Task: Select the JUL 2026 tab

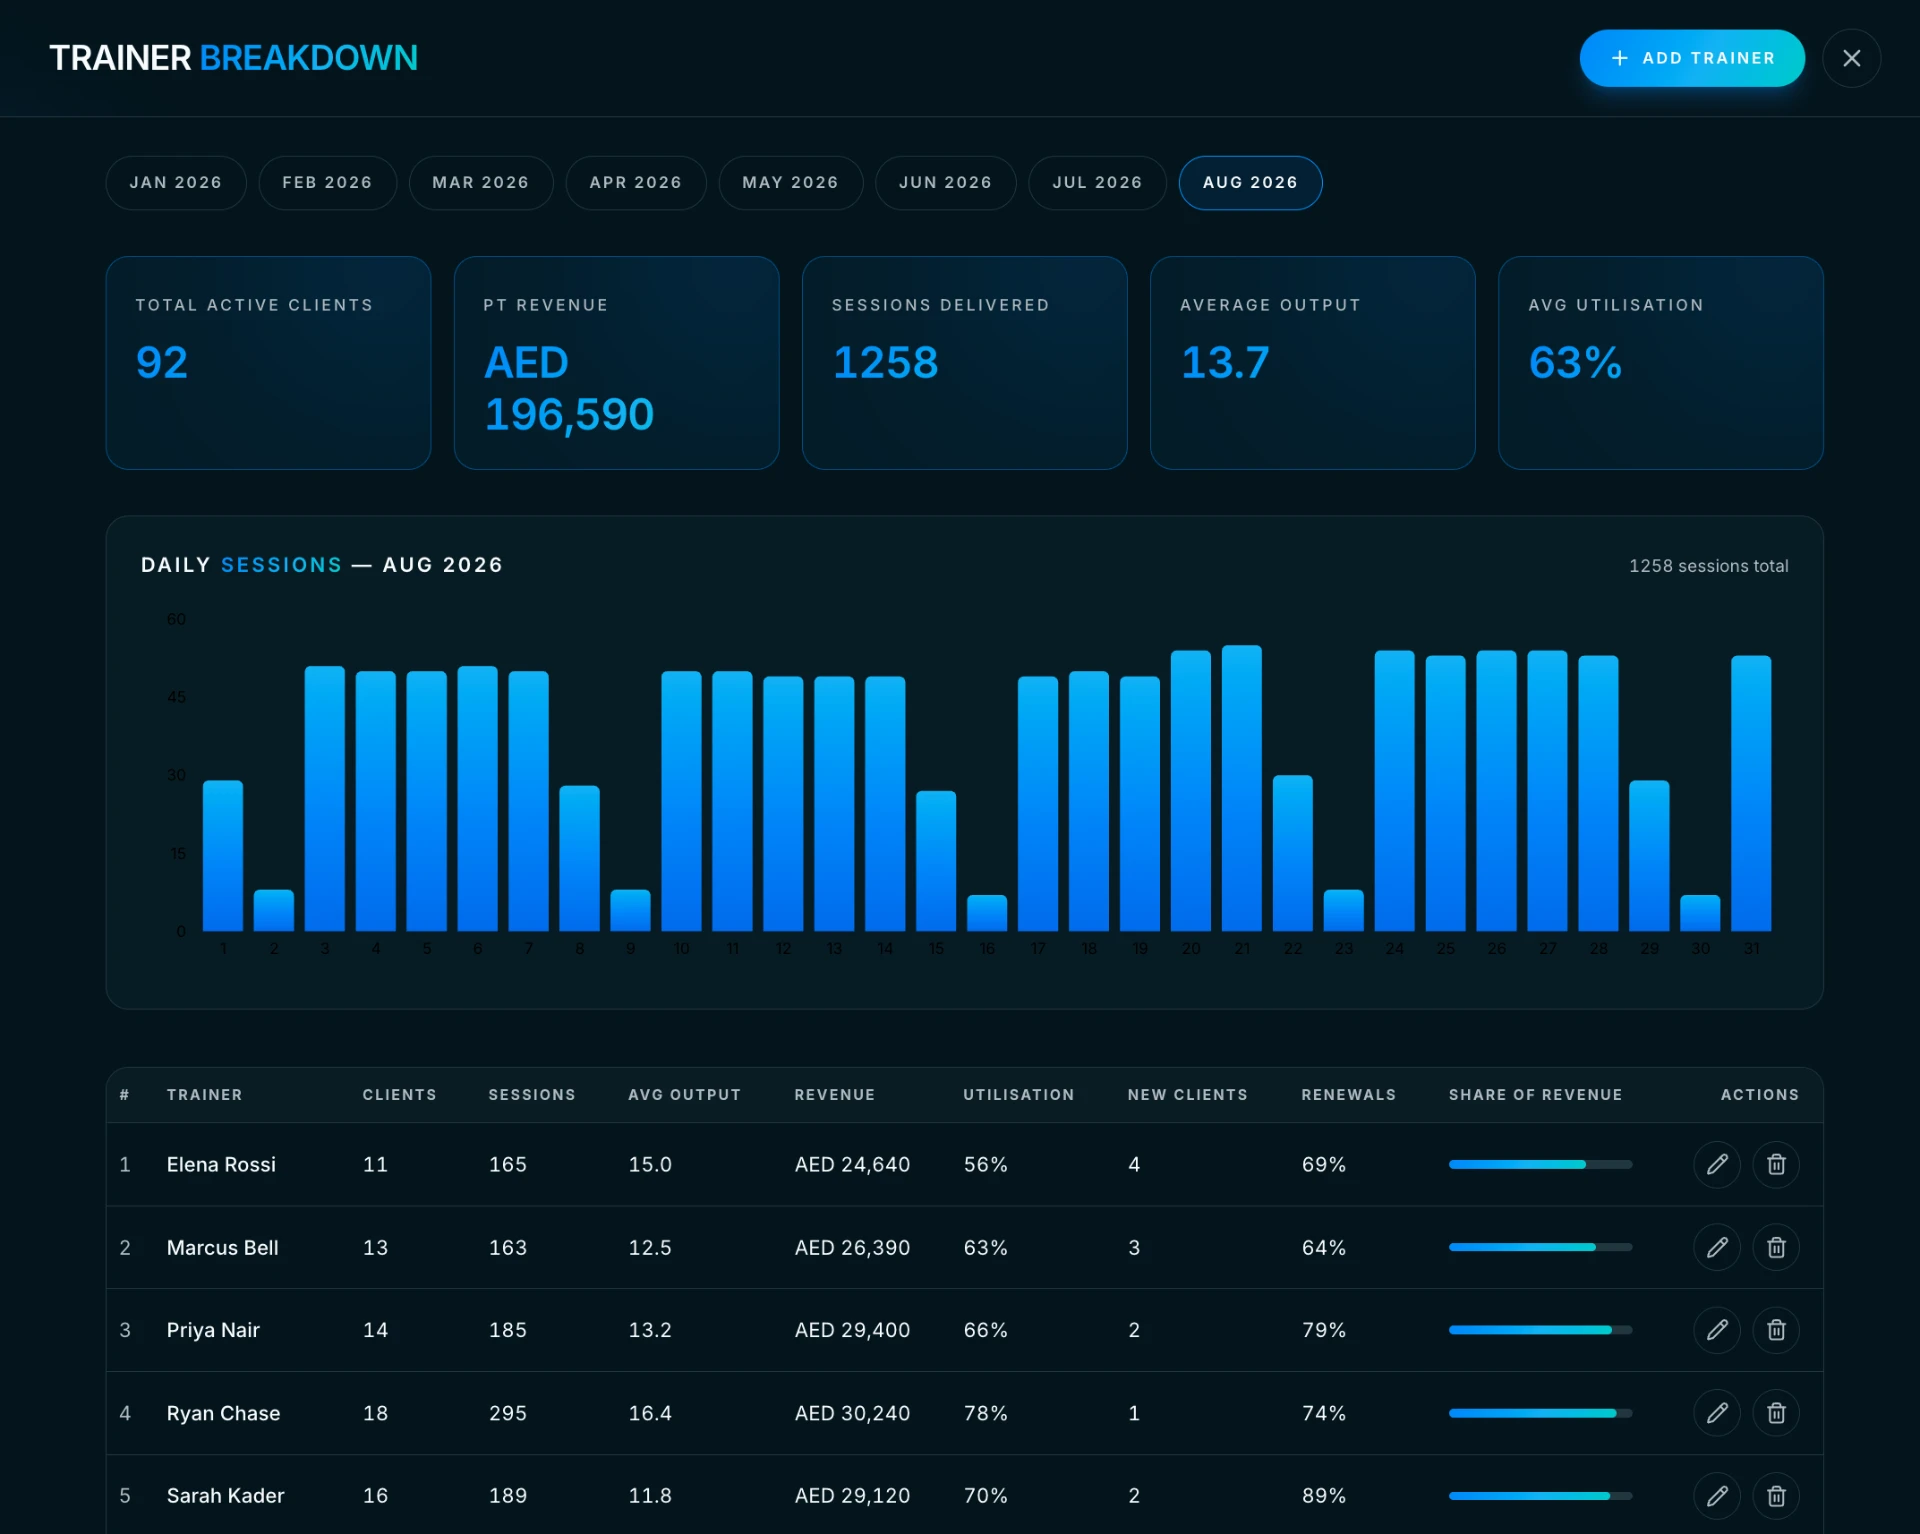Action: (x=1097, y=183)
